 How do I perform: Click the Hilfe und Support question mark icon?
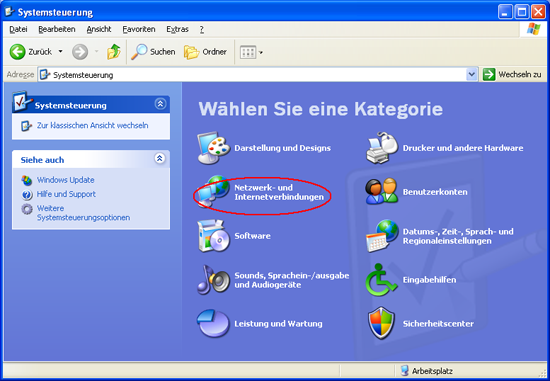(x=27, y=195)
